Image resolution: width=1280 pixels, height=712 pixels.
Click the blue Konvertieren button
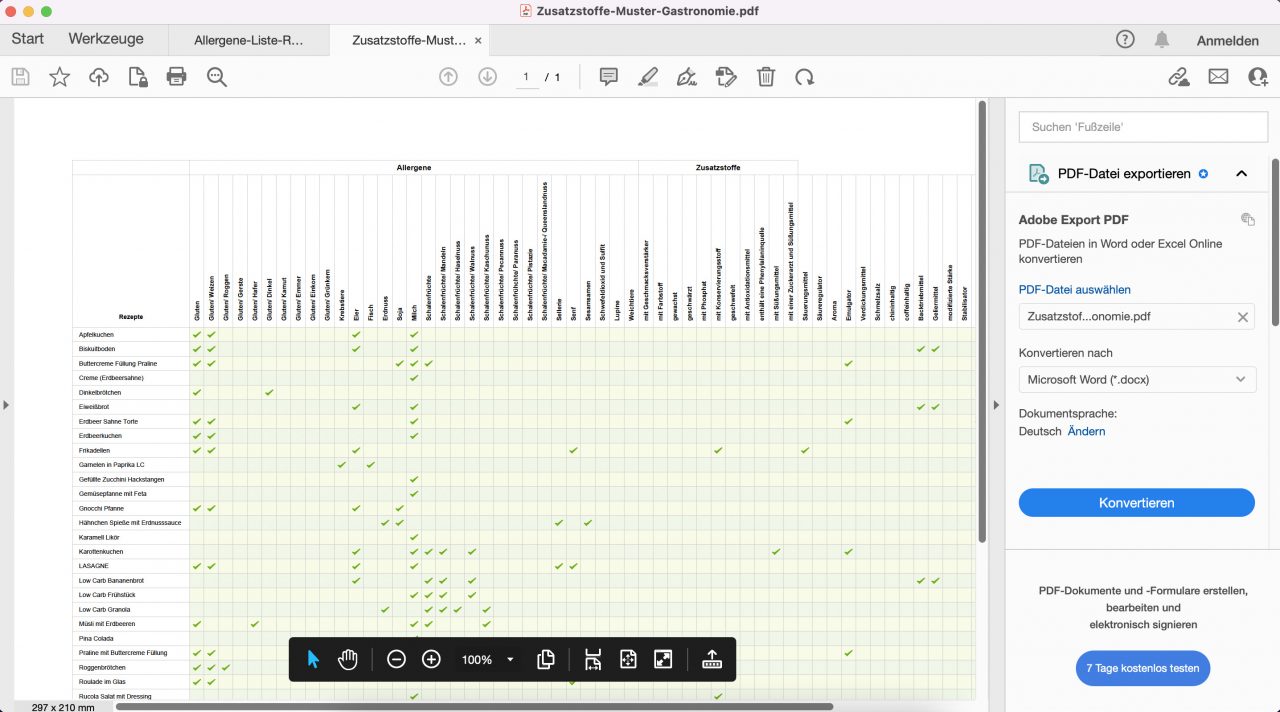pyautogui.click(x=1136, y=503)
